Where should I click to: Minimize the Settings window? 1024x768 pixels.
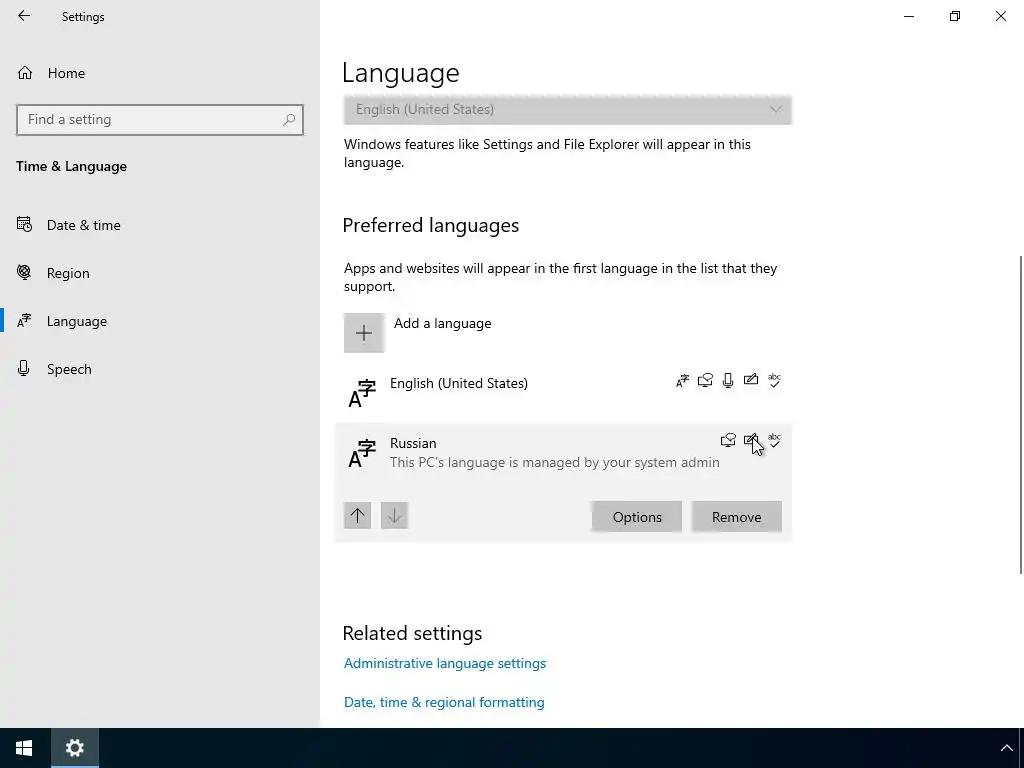(x=908, y=16)
